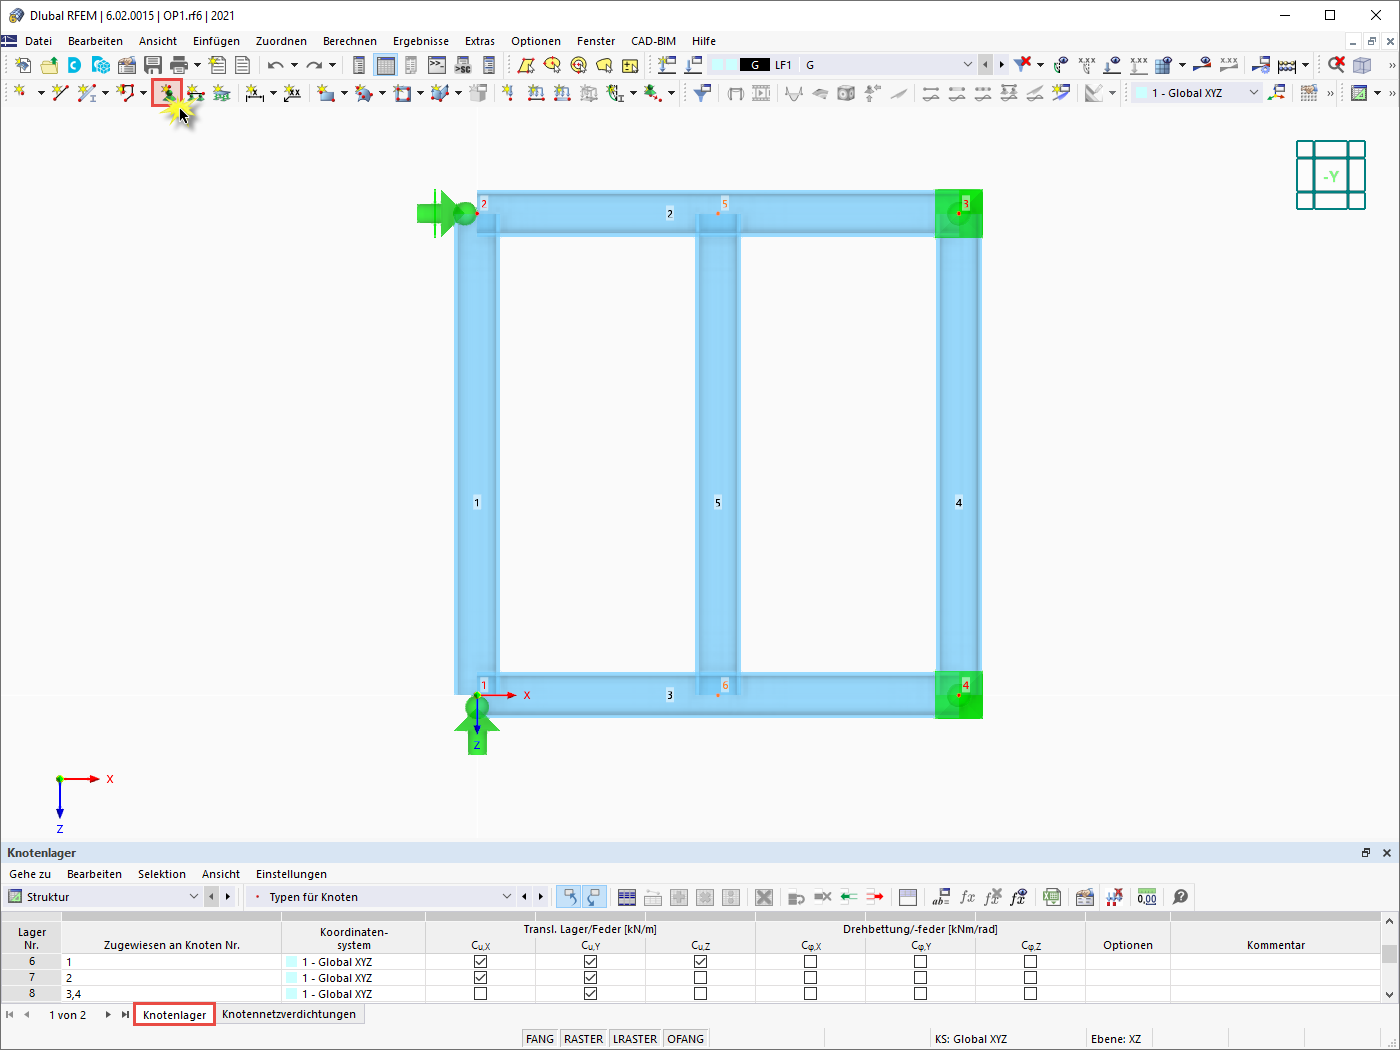Toggle the tables panel display icon
Image resolution: width=1400 pixels, height=1050 pixels.
[385, 65]
